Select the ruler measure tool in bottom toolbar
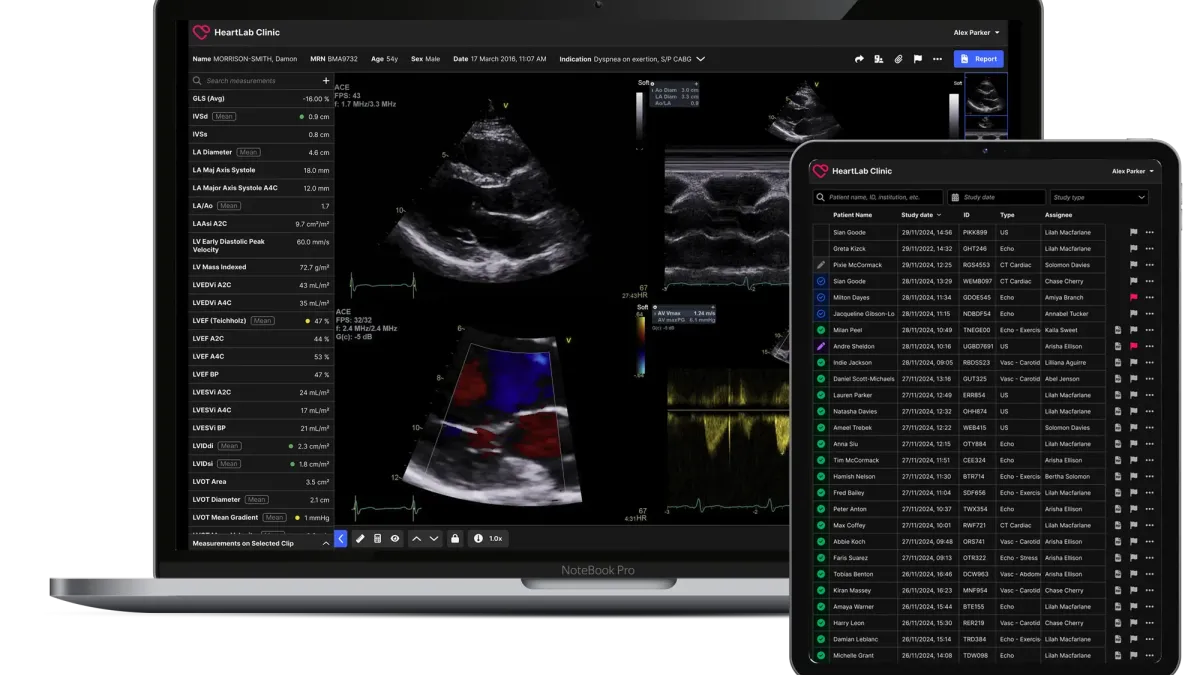Viewport: 1200px width, 675px height. pyautogui.click(x=360, y=538)
